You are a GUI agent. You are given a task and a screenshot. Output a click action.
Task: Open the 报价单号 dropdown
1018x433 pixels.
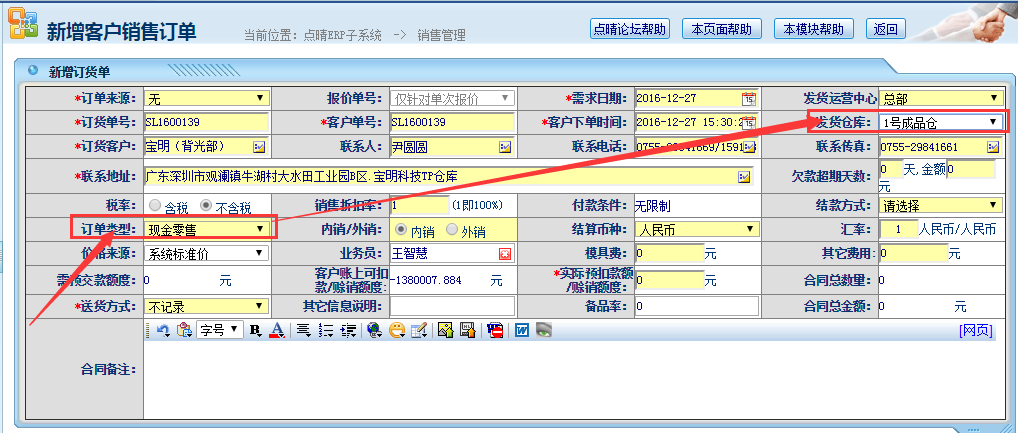tap(453, 99)
